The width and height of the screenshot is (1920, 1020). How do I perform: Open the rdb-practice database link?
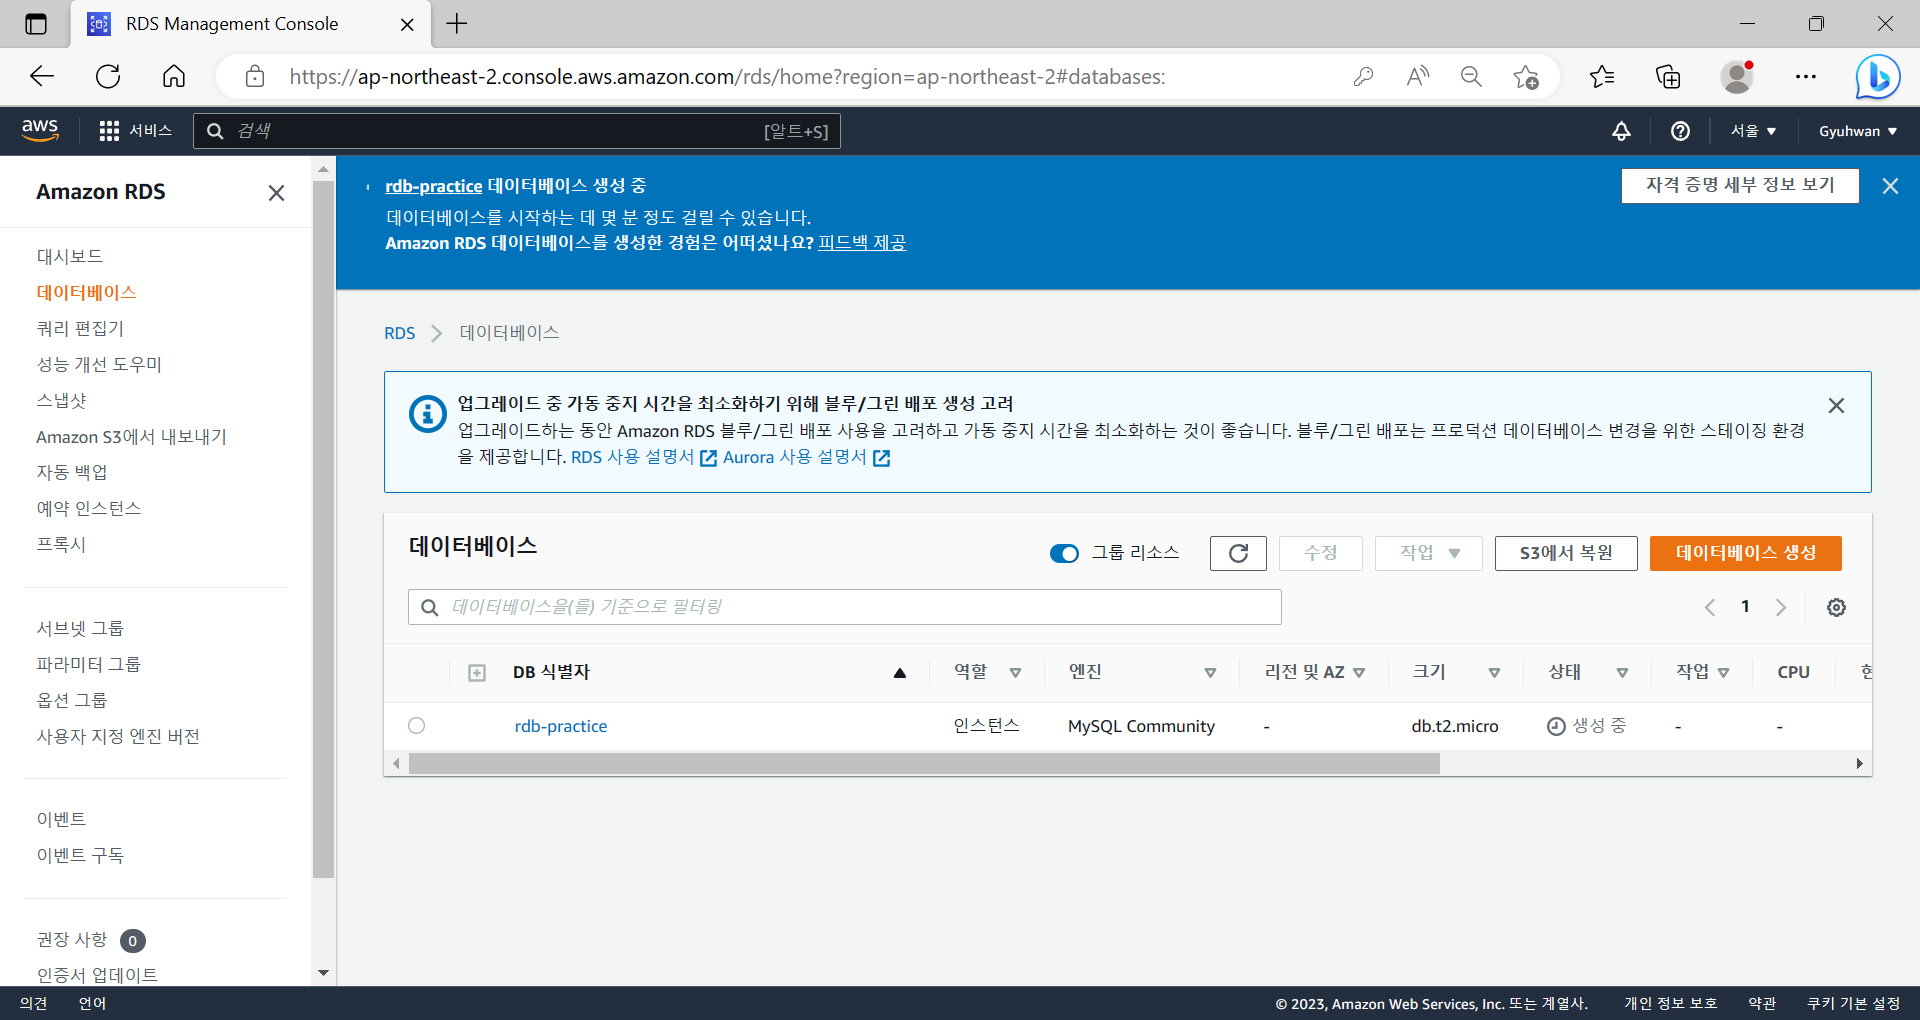click(x=561, y=726)
